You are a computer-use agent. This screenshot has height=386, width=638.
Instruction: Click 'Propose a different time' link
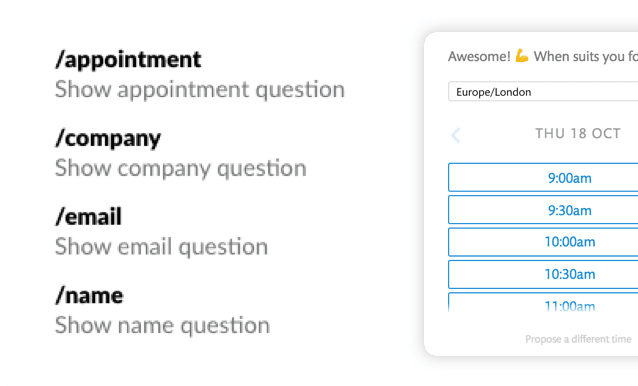578,339
